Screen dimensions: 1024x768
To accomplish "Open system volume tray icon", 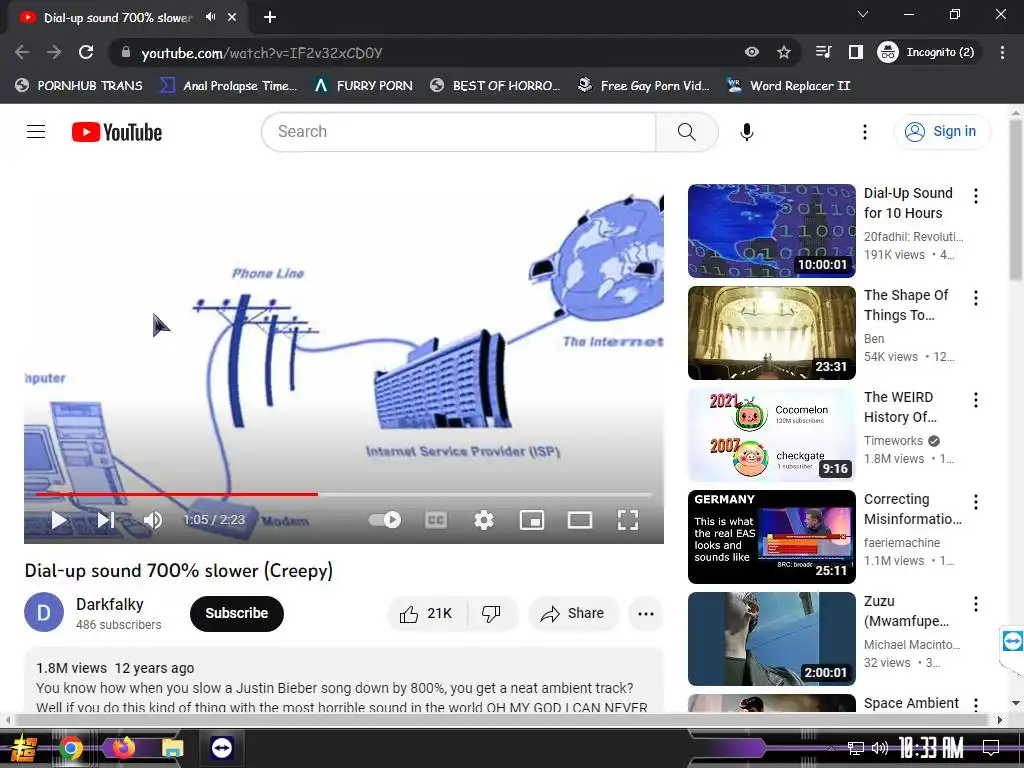I will [x=880, y=748].
